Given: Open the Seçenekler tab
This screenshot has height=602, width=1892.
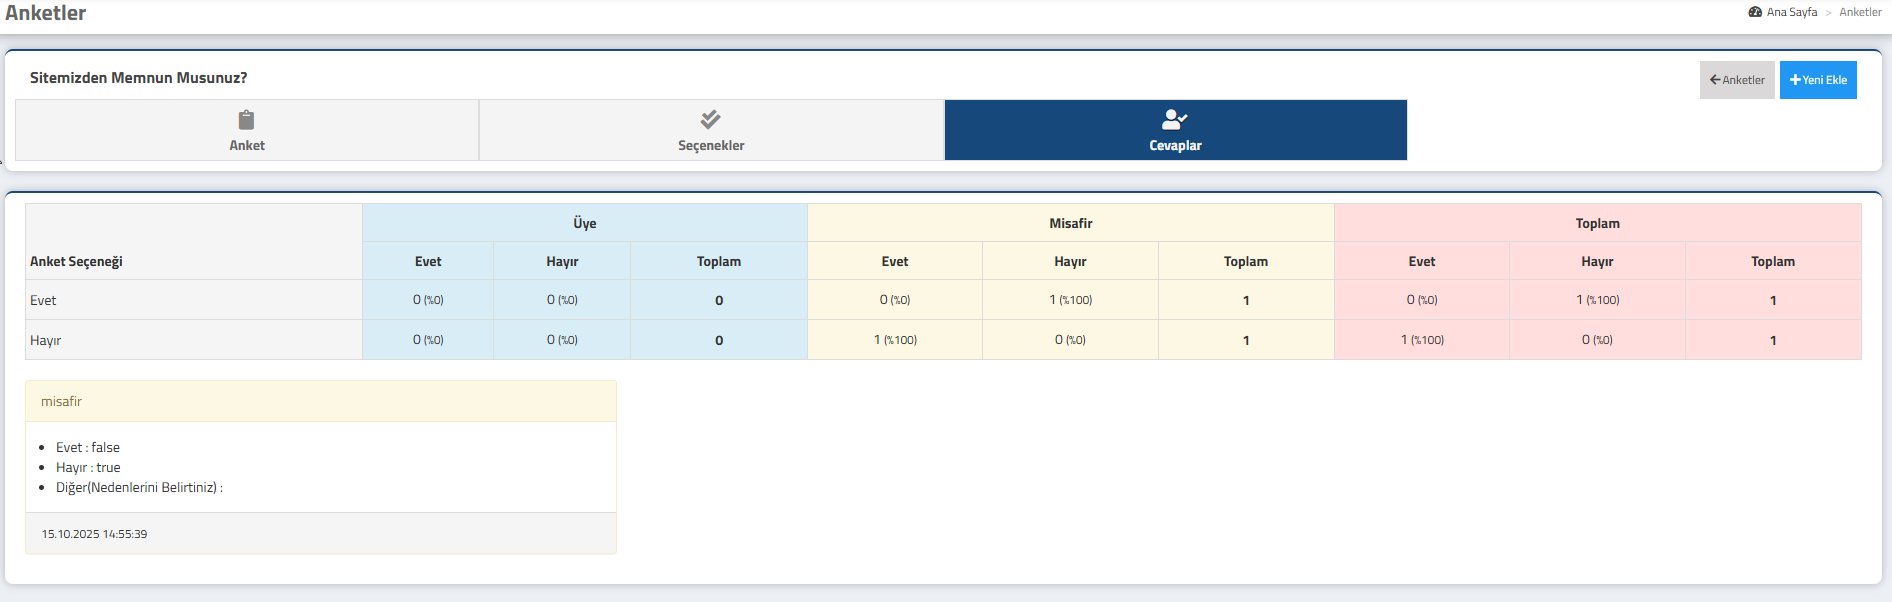Looking at the screenshot, I should [711, 145].
